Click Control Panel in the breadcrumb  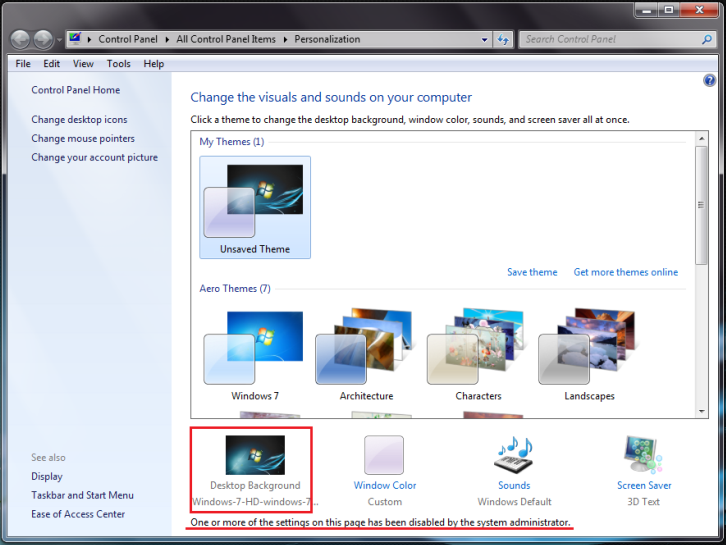click(128, 39)
